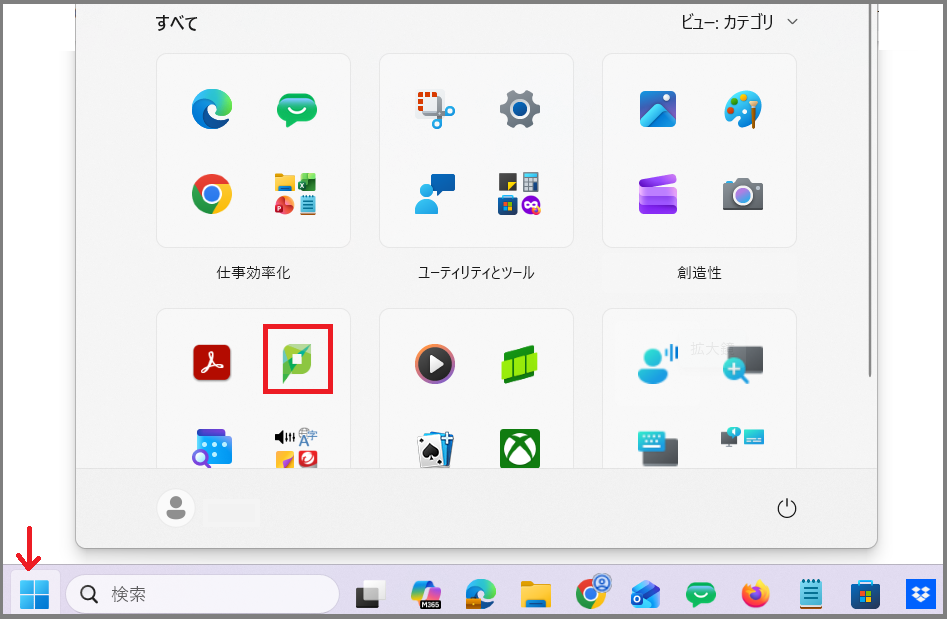
Task: Open Task View on the taskbar
Action: pos(370,594)
